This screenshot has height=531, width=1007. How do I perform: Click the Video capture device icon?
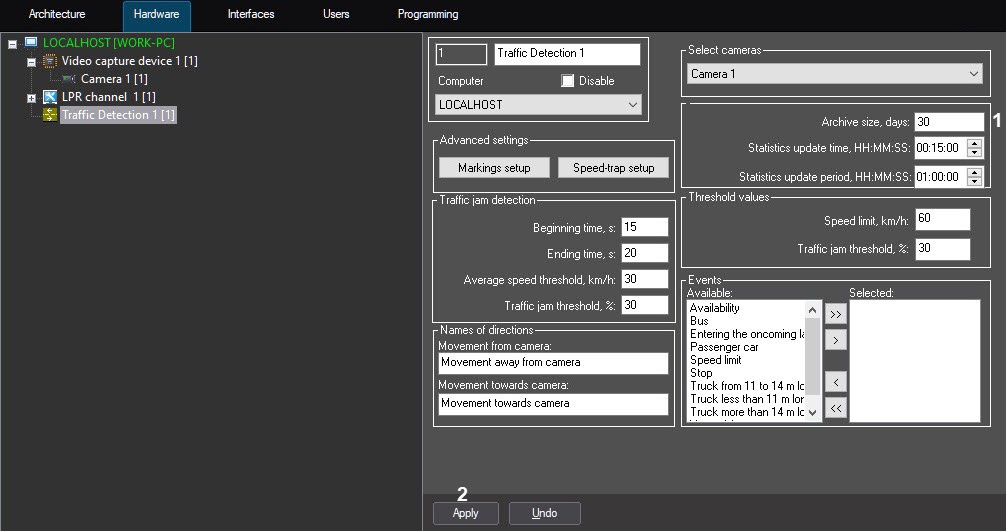pos(50,61)
